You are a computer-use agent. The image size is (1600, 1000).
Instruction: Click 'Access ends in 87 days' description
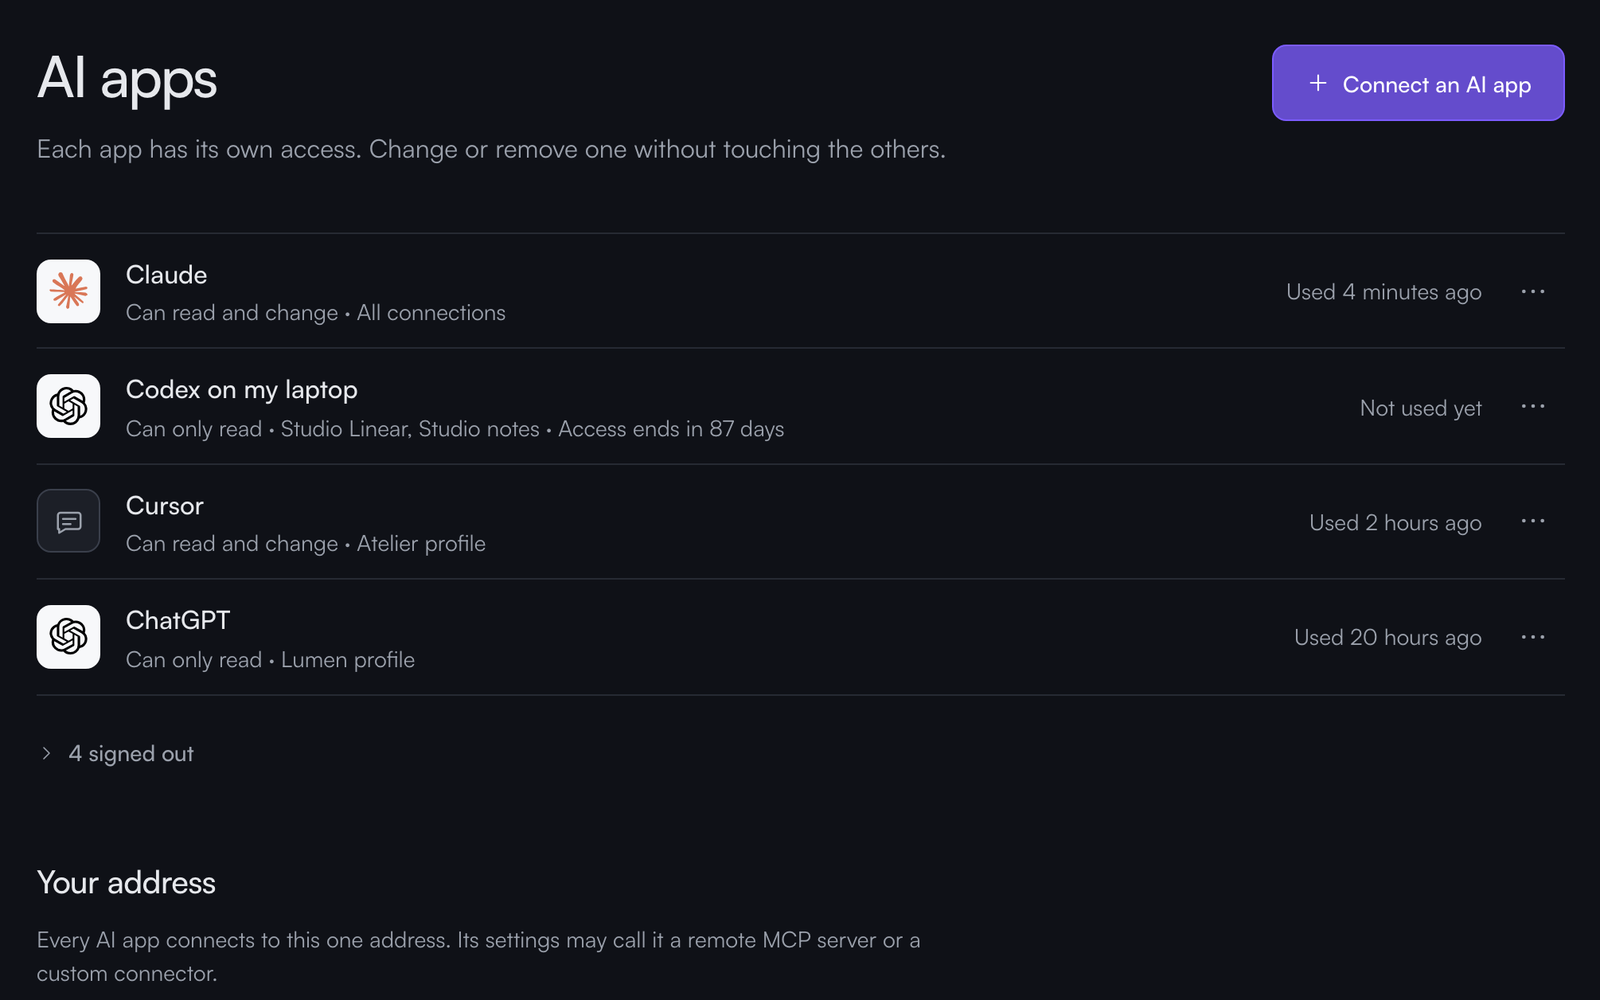pyautogui.click(x=671, y=429)
